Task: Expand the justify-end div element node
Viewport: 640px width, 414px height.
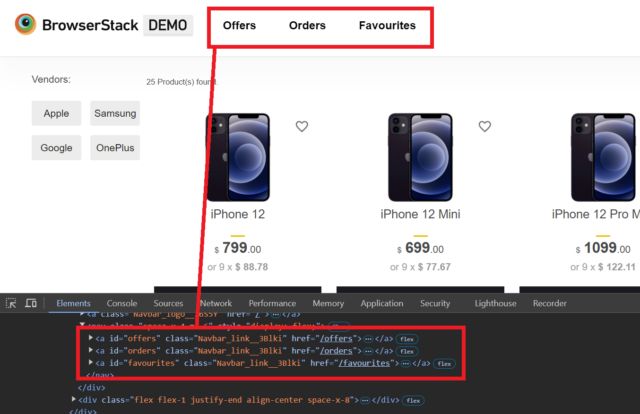Action: click(x=73, y=399)
